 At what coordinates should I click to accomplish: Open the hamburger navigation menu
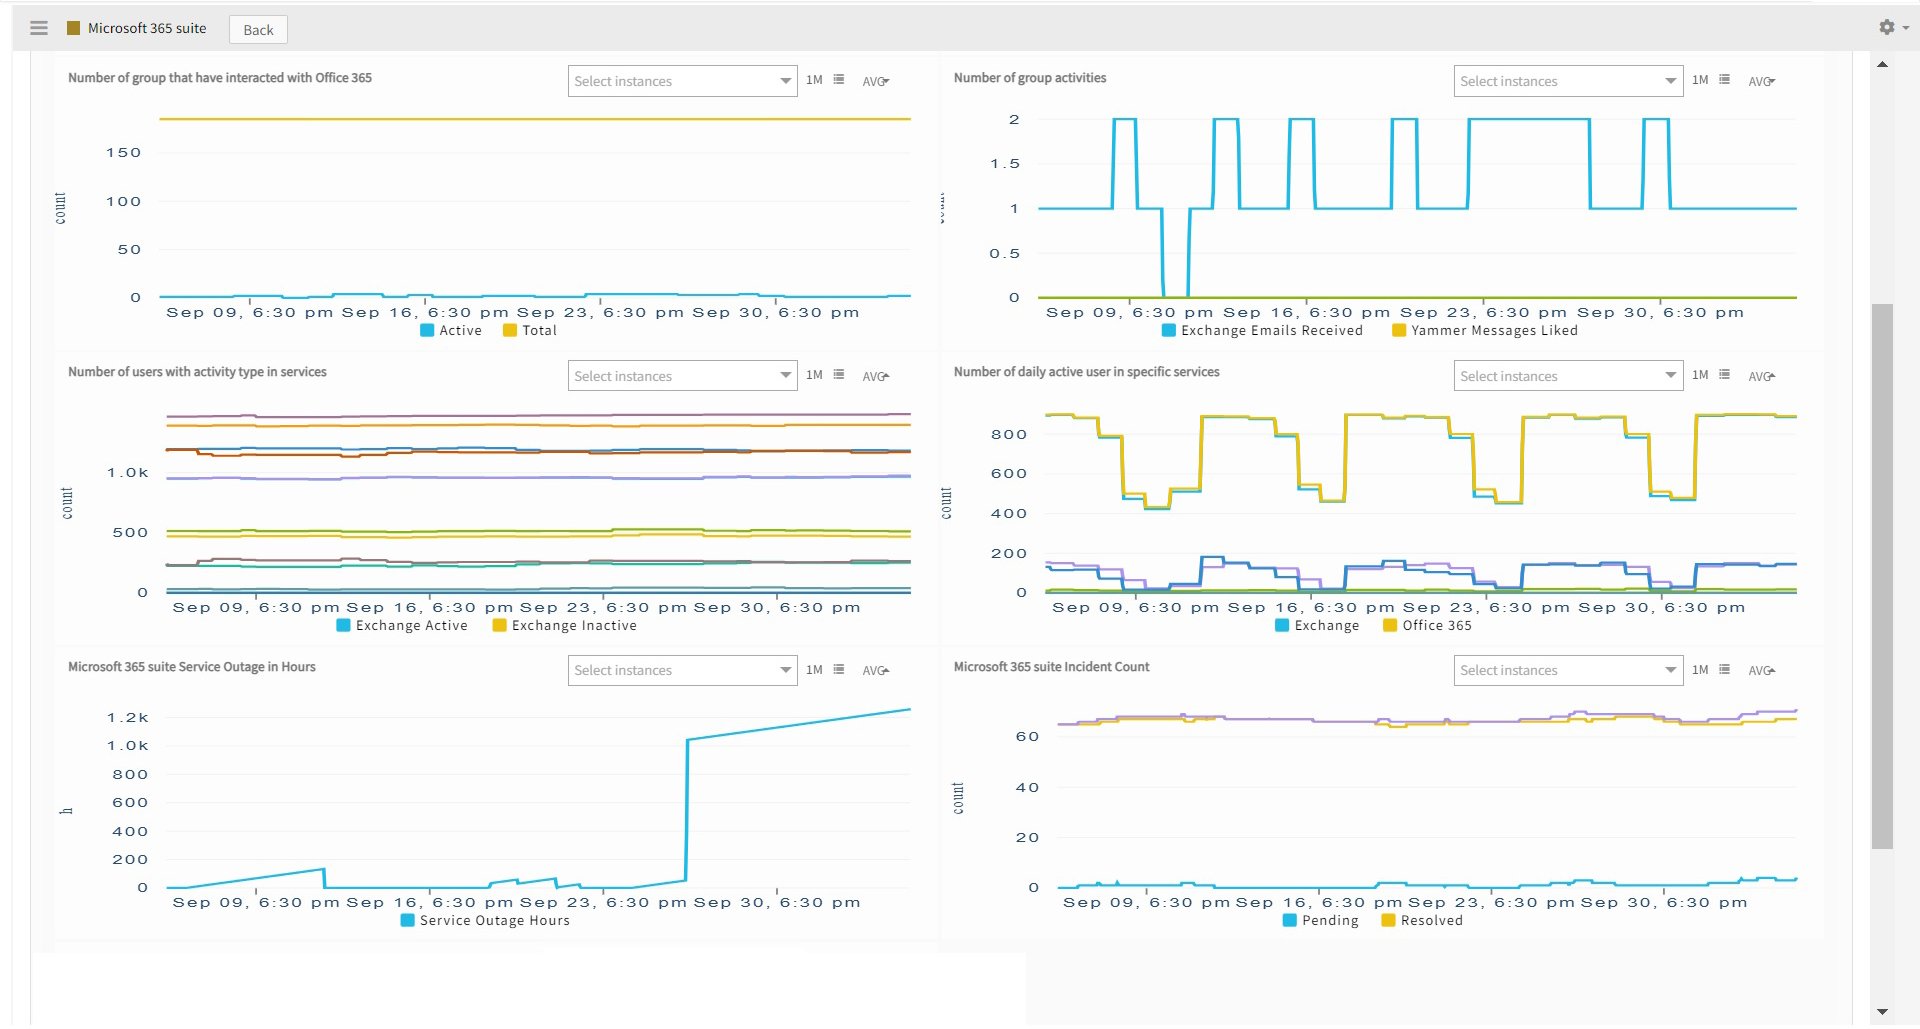click(x=38, y=28)
